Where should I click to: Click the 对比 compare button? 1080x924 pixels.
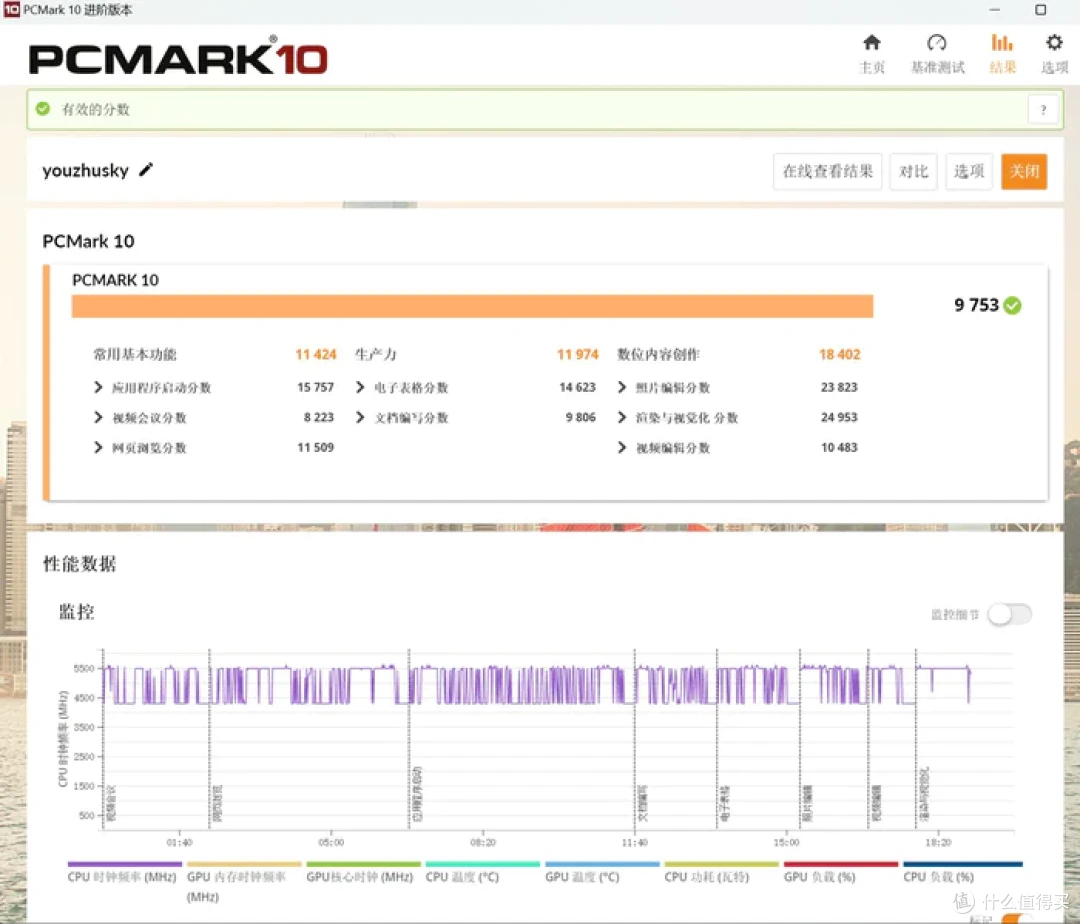(913, 171)
